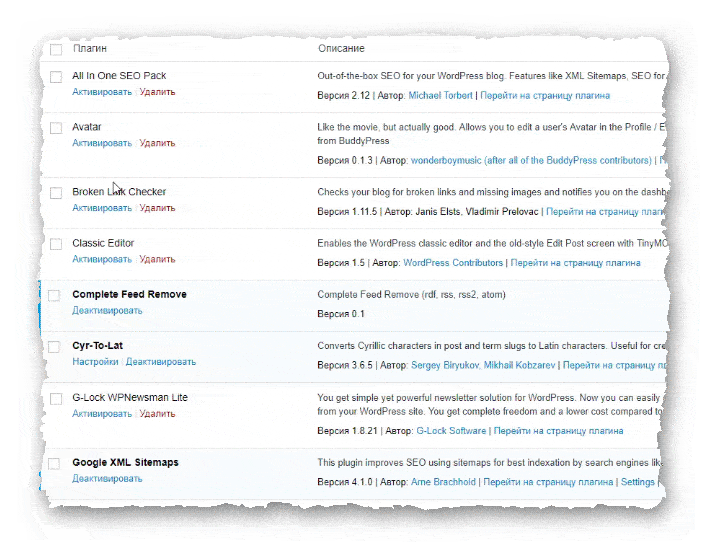Click the Версия 2.12 text
The height and width of the screenshot is (544, 704).
[343, 96]
